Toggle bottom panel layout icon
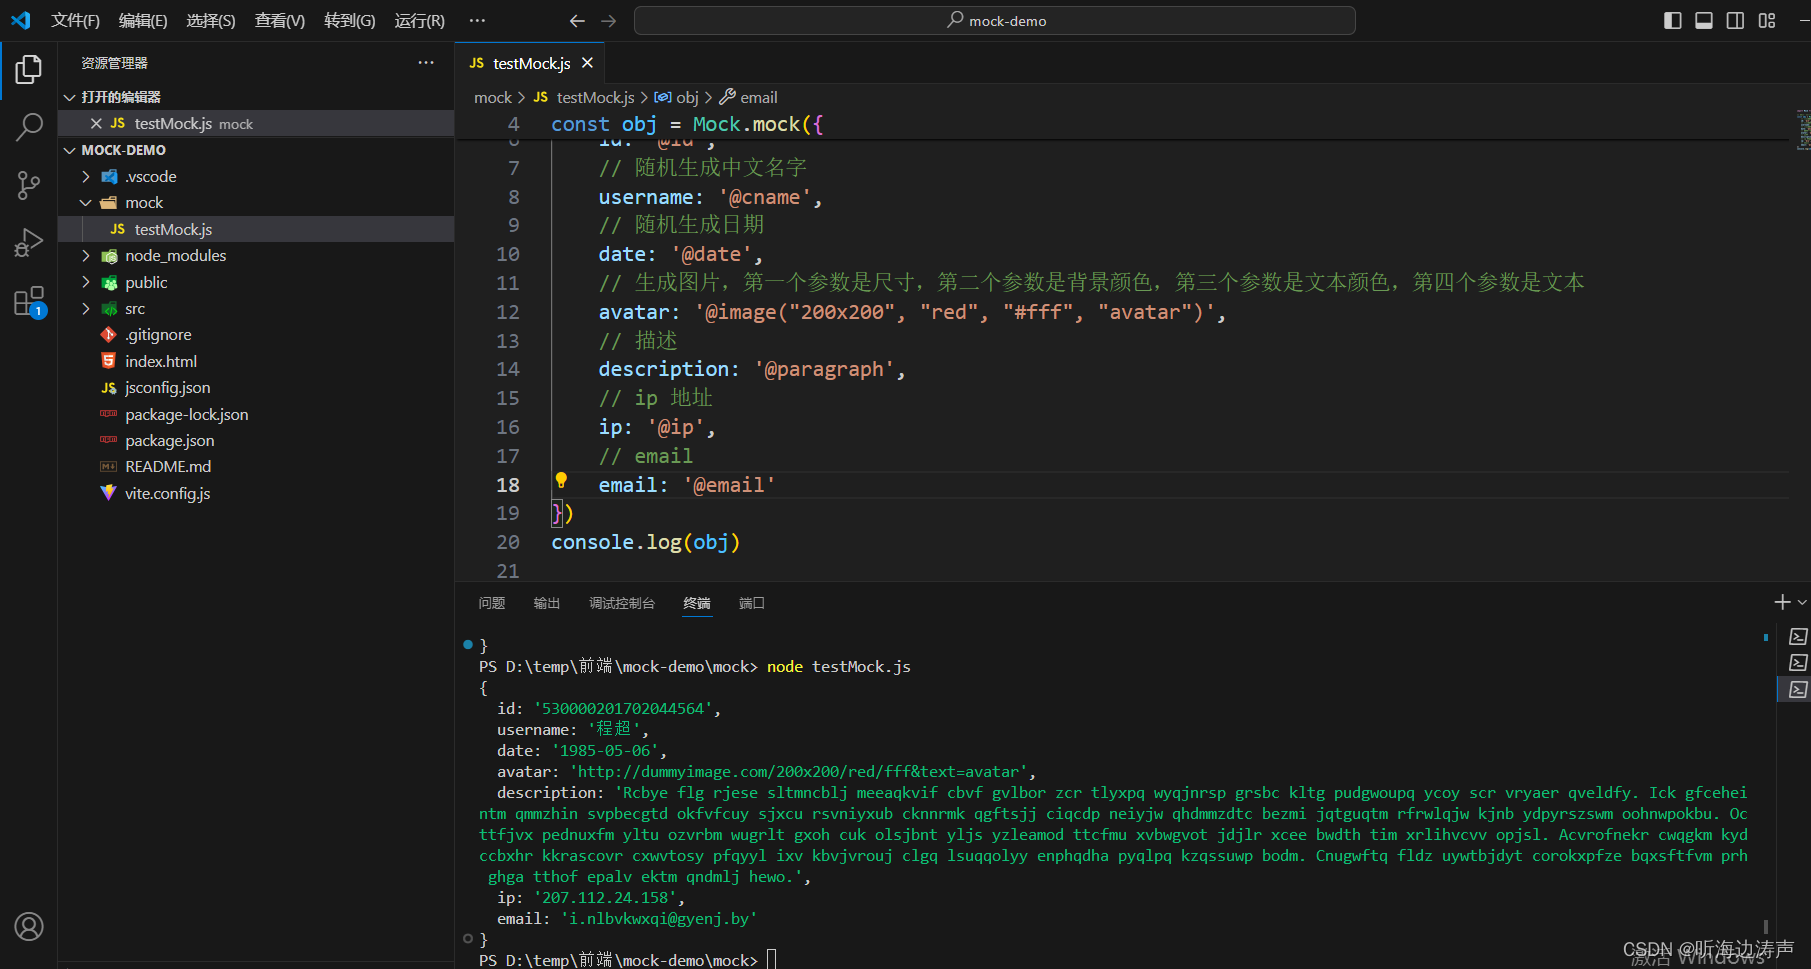This screenshot has height=969, width=1811. tap(1704, 21)
